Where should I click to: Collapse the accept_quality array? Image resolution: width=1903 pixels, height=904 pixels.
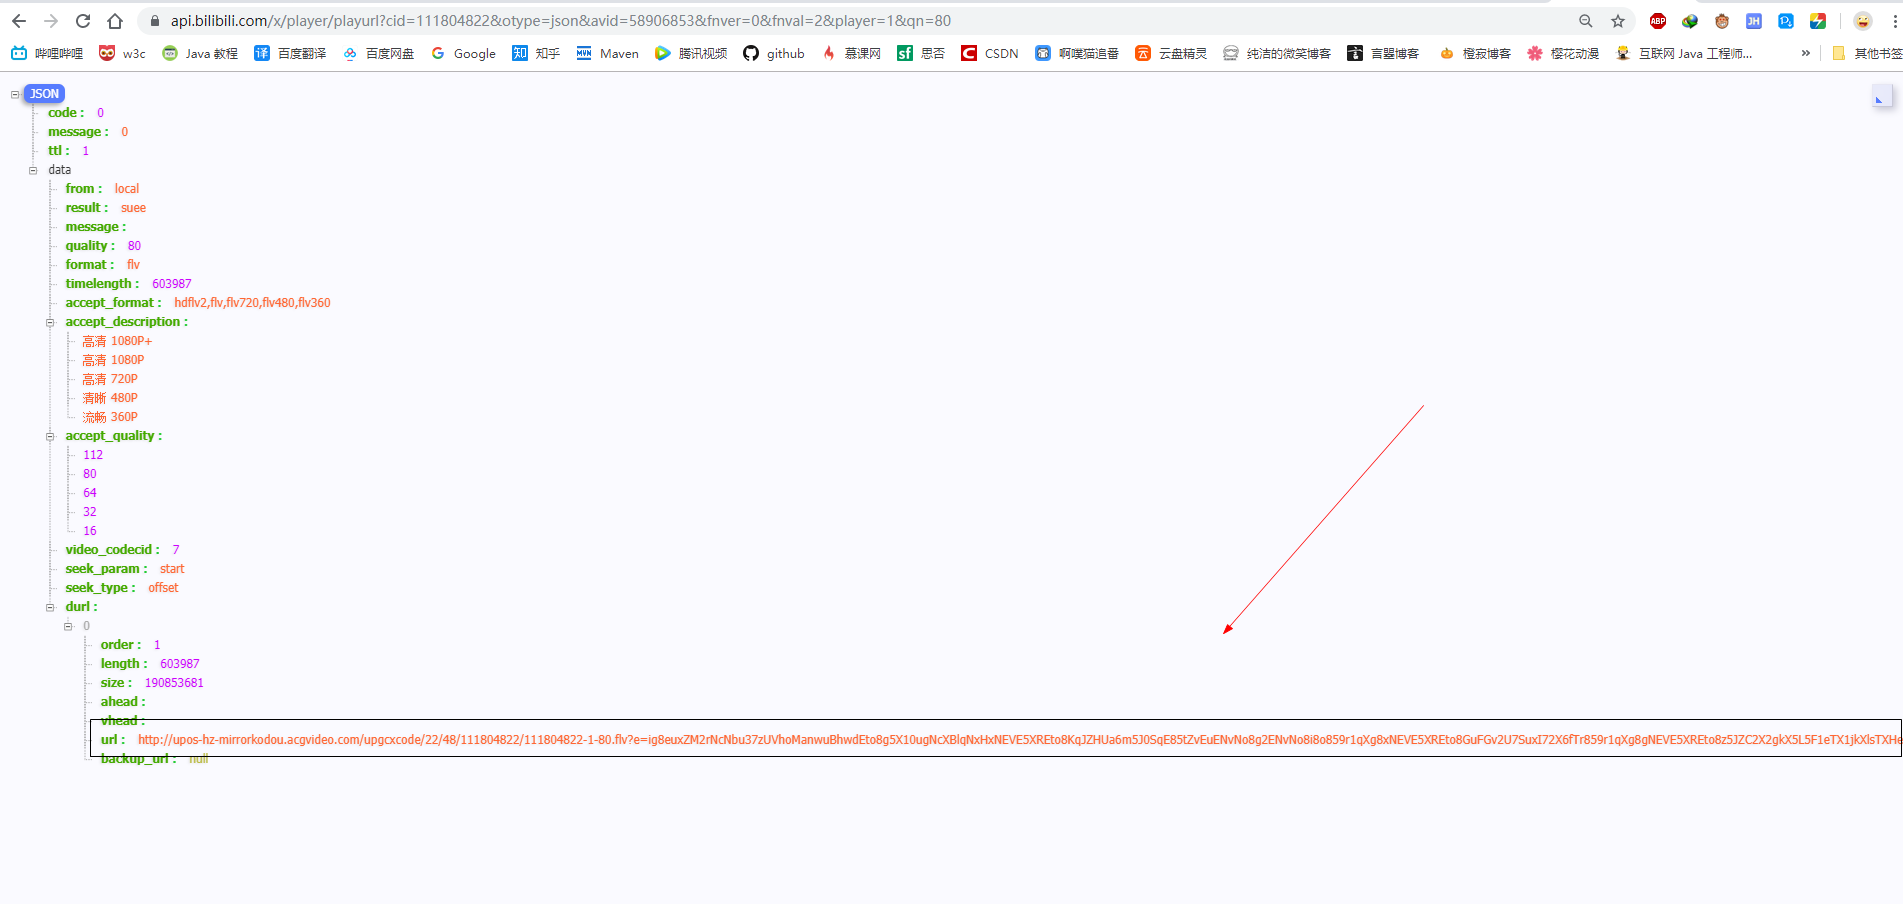tap(50, 436)
